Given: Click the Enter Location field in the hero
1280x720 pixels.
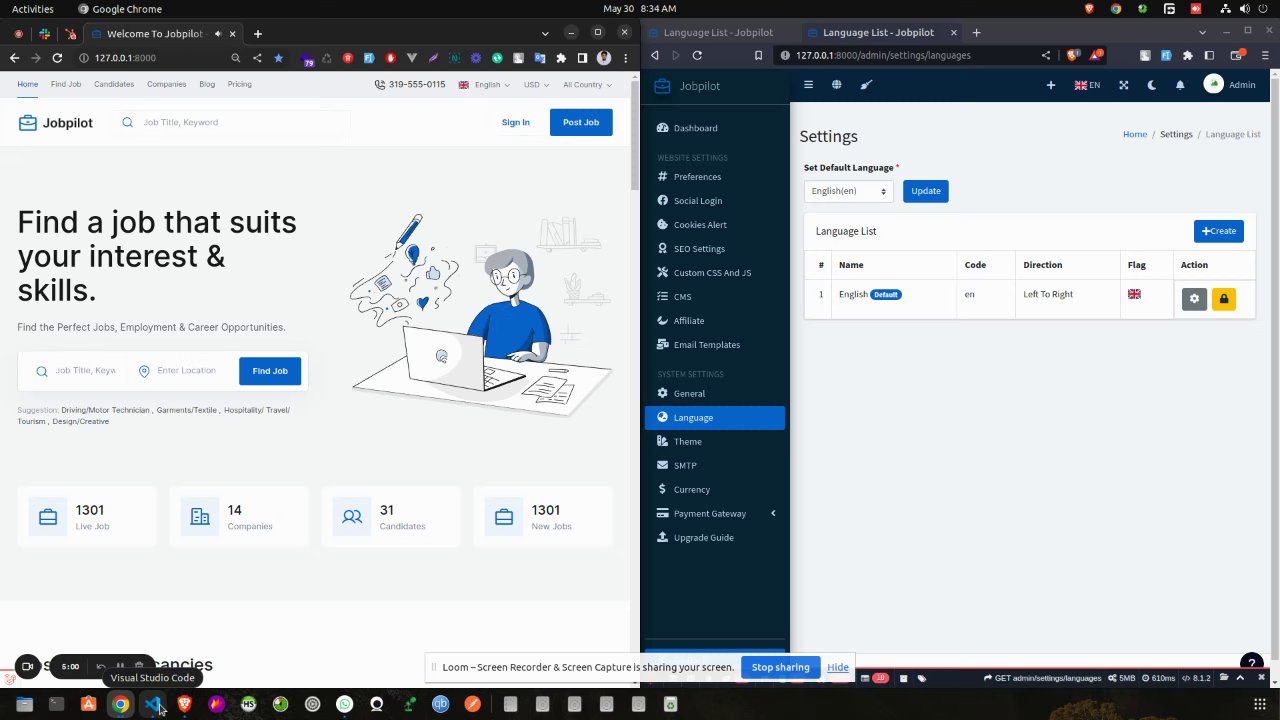Looking at the screenshot, I should tap(186, 371).
